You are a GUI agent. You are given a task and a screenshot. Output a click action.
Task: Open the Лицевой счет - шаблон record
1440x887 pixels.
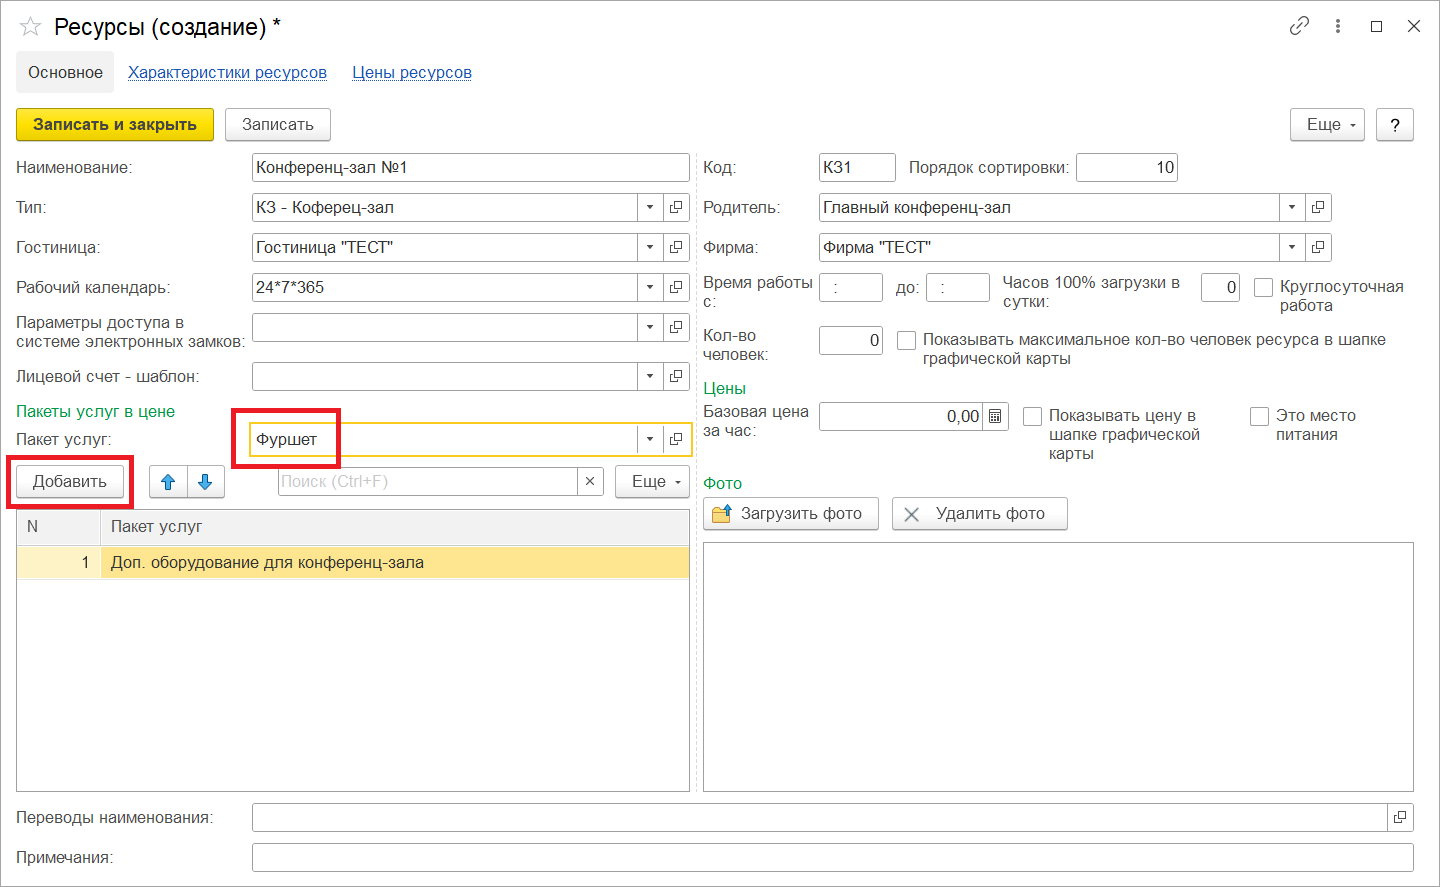pyautogui.click(x=676, y=376)
